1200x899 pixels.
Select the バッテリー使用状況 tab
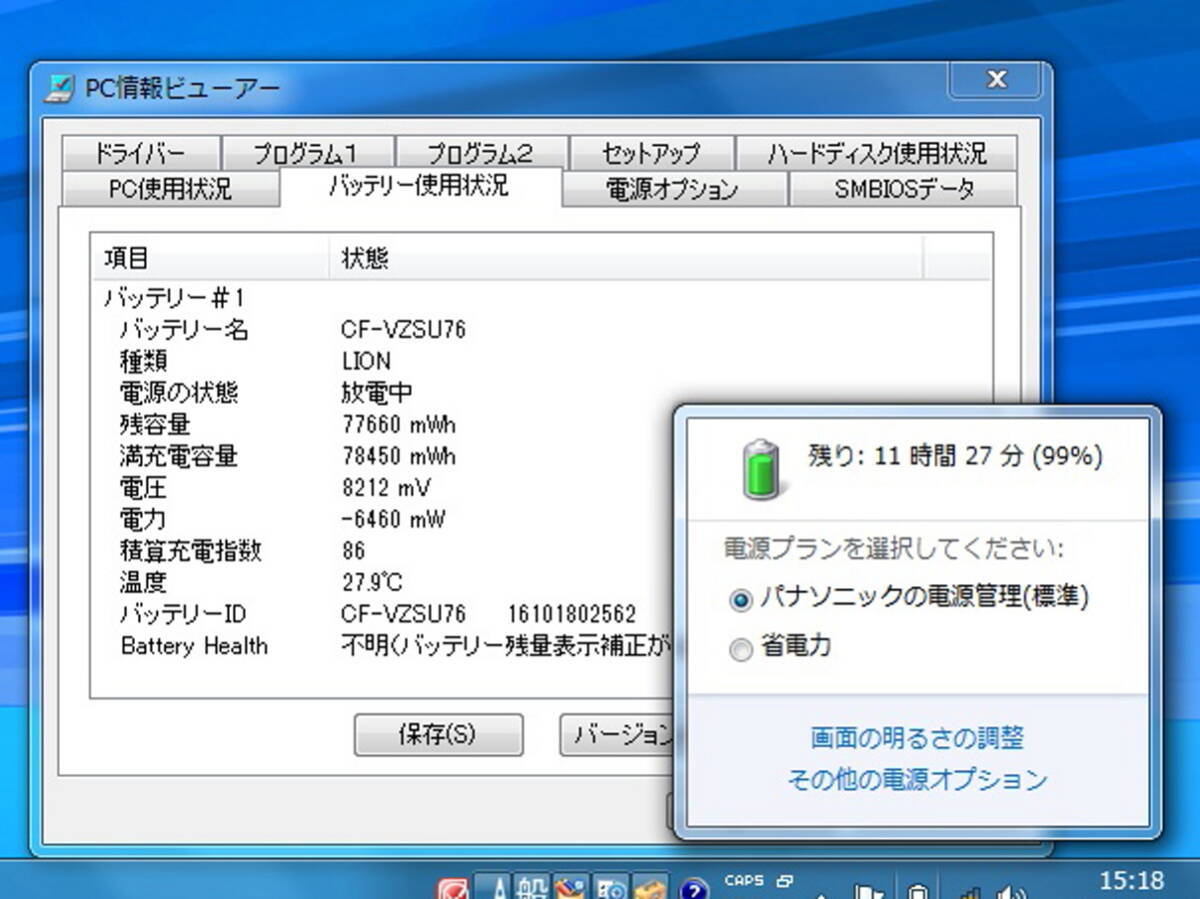(420, 186)
